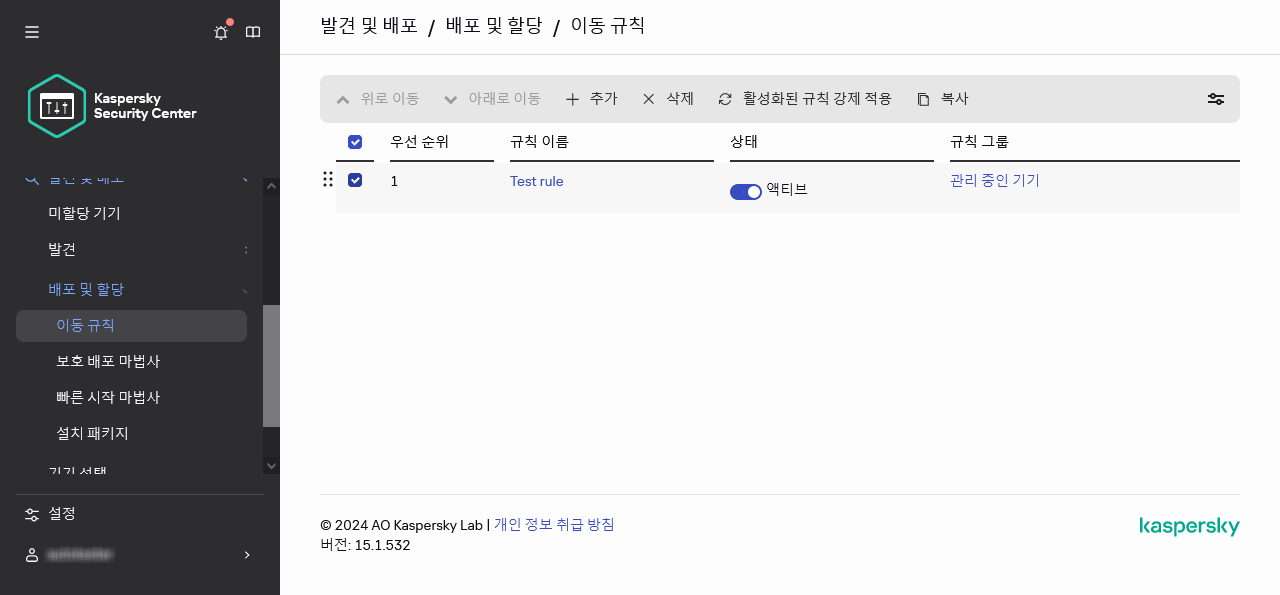Uncheck the select-all checkbox in table header
Screen dimensions: 1280x595
pyautogui.click(x=355, y=142)
